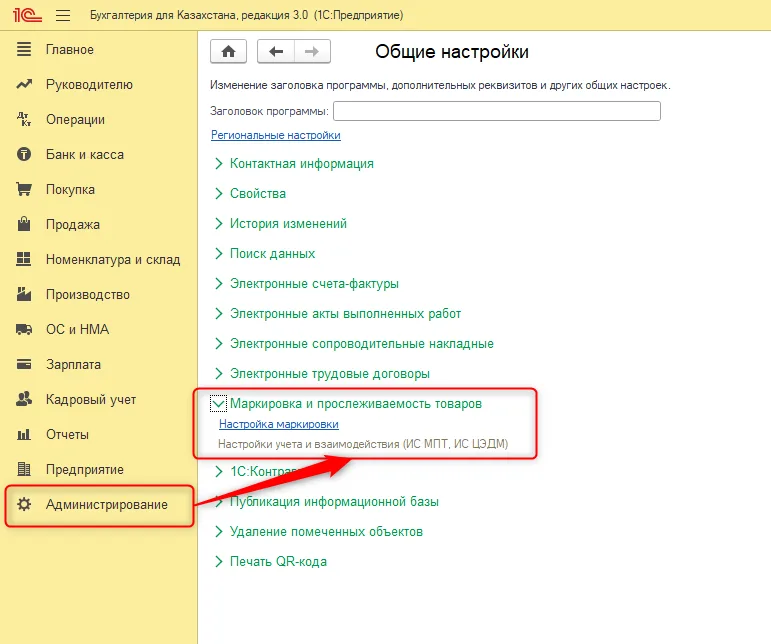Navigate back with the left arrow

[276, 51]
